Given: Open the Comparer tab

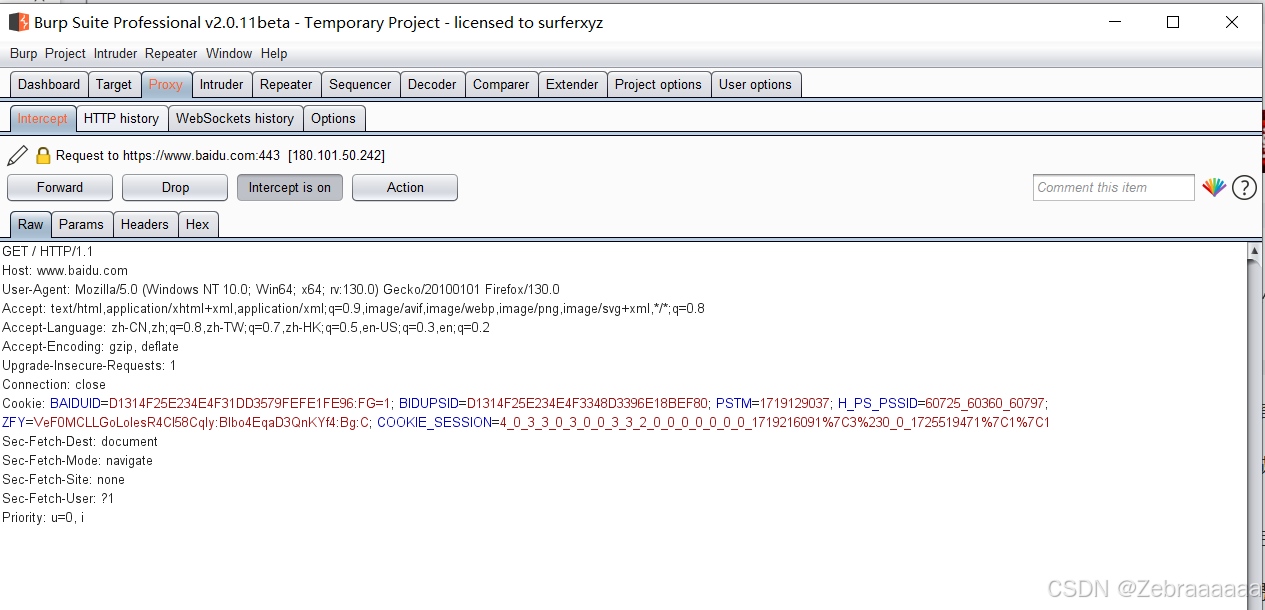Looking at the screenshot, I should 501,84.
